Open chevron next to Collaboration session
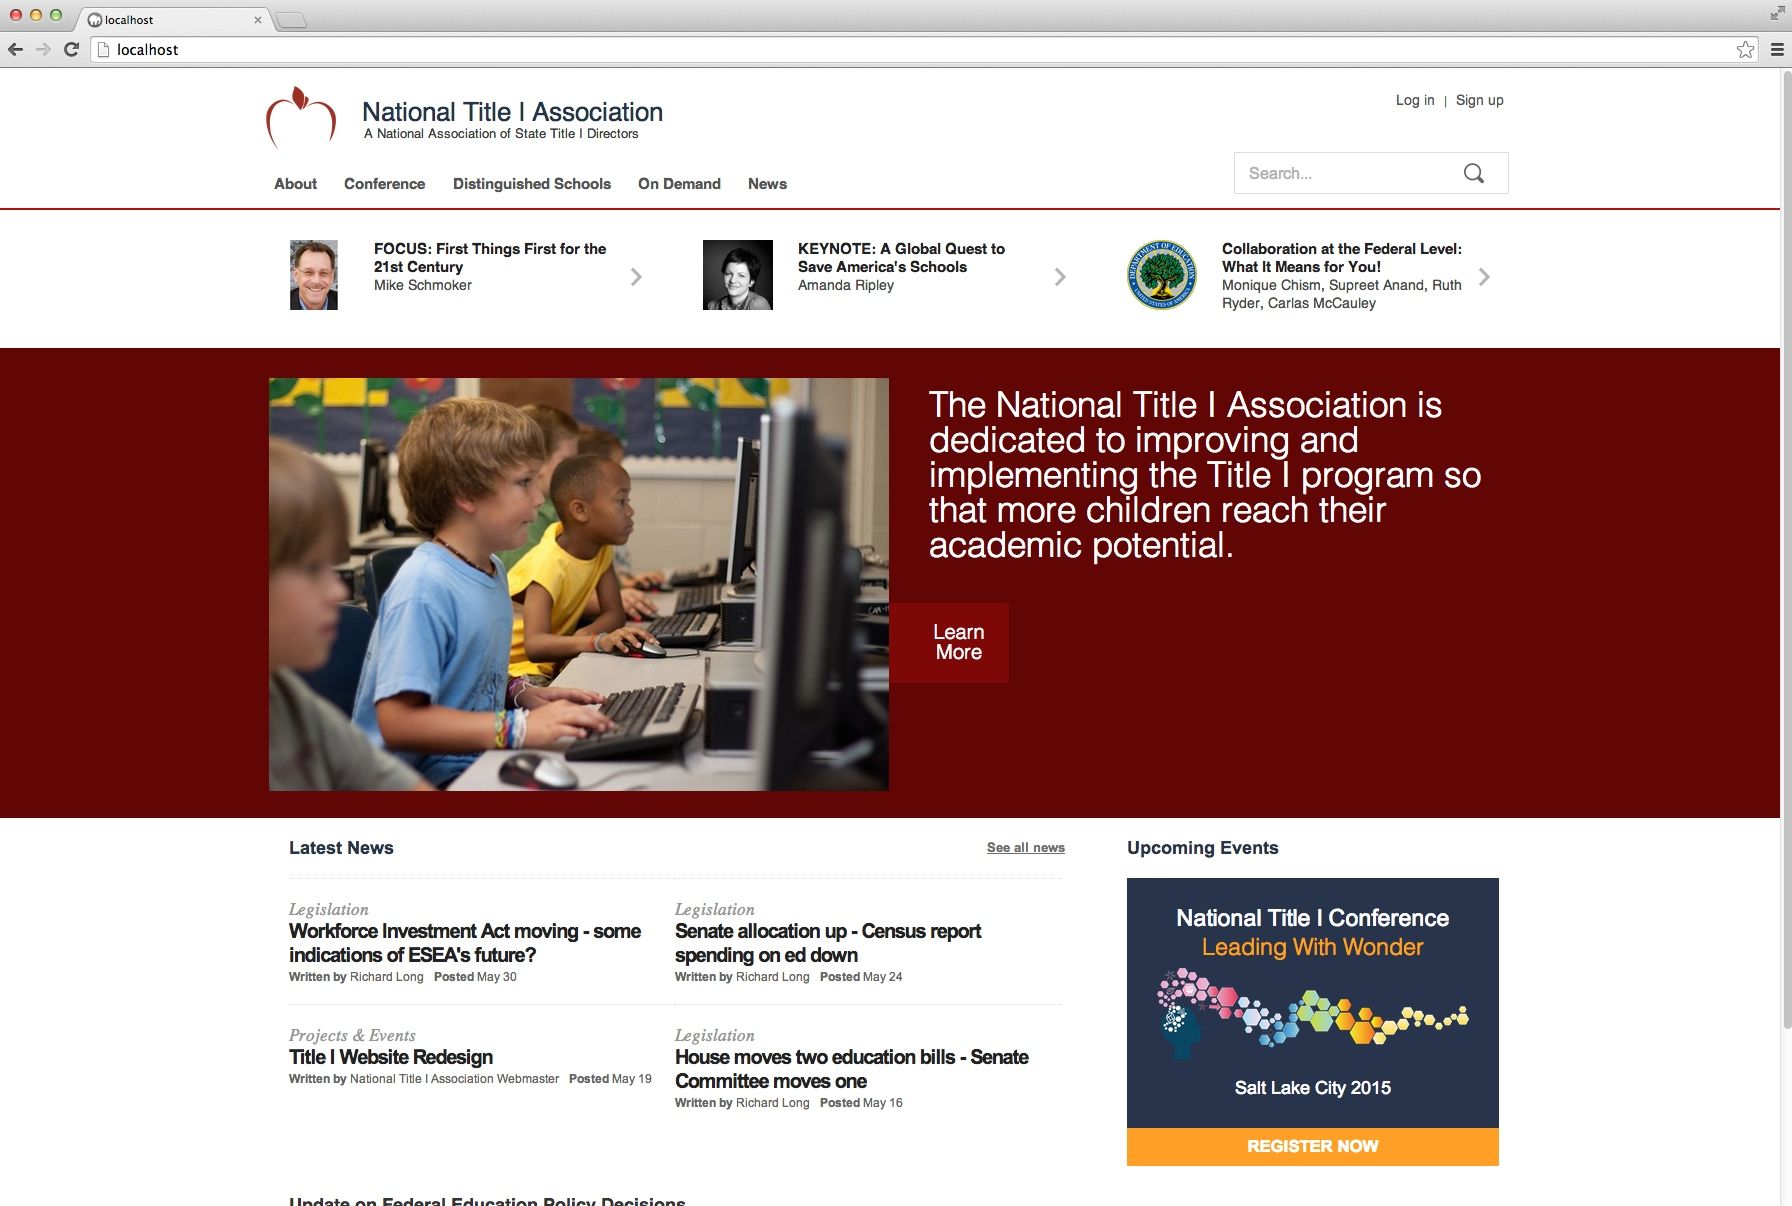The image size is (1792, 1206). [1484, 277]
